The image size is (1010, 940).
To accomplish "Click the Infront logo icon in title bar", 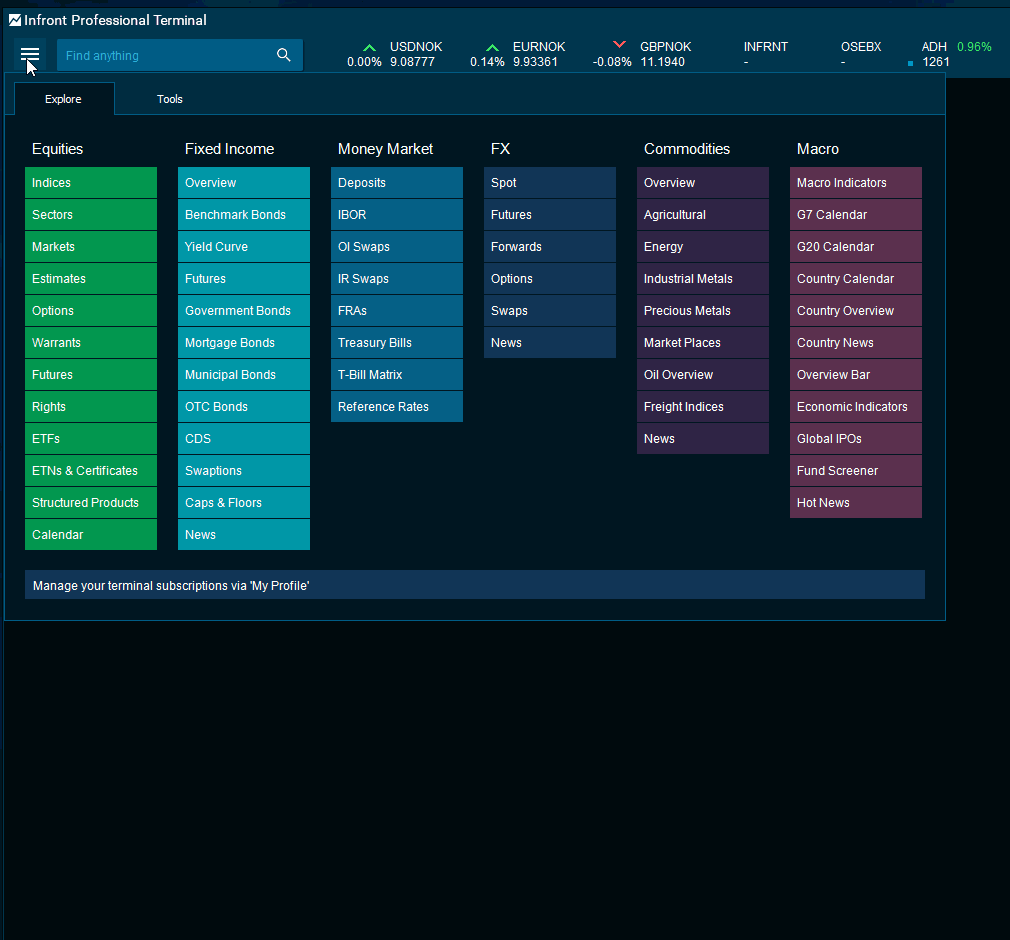I will (15, 20).
